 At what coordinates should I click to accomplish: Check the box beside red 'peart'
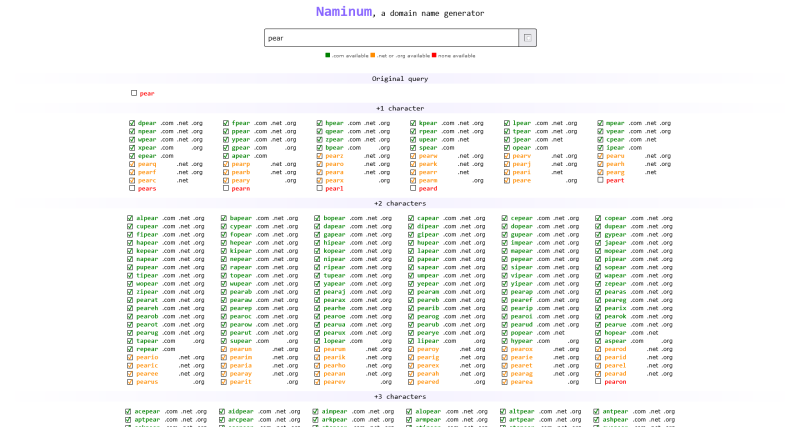pyautogui.click(x=599, y=180)
